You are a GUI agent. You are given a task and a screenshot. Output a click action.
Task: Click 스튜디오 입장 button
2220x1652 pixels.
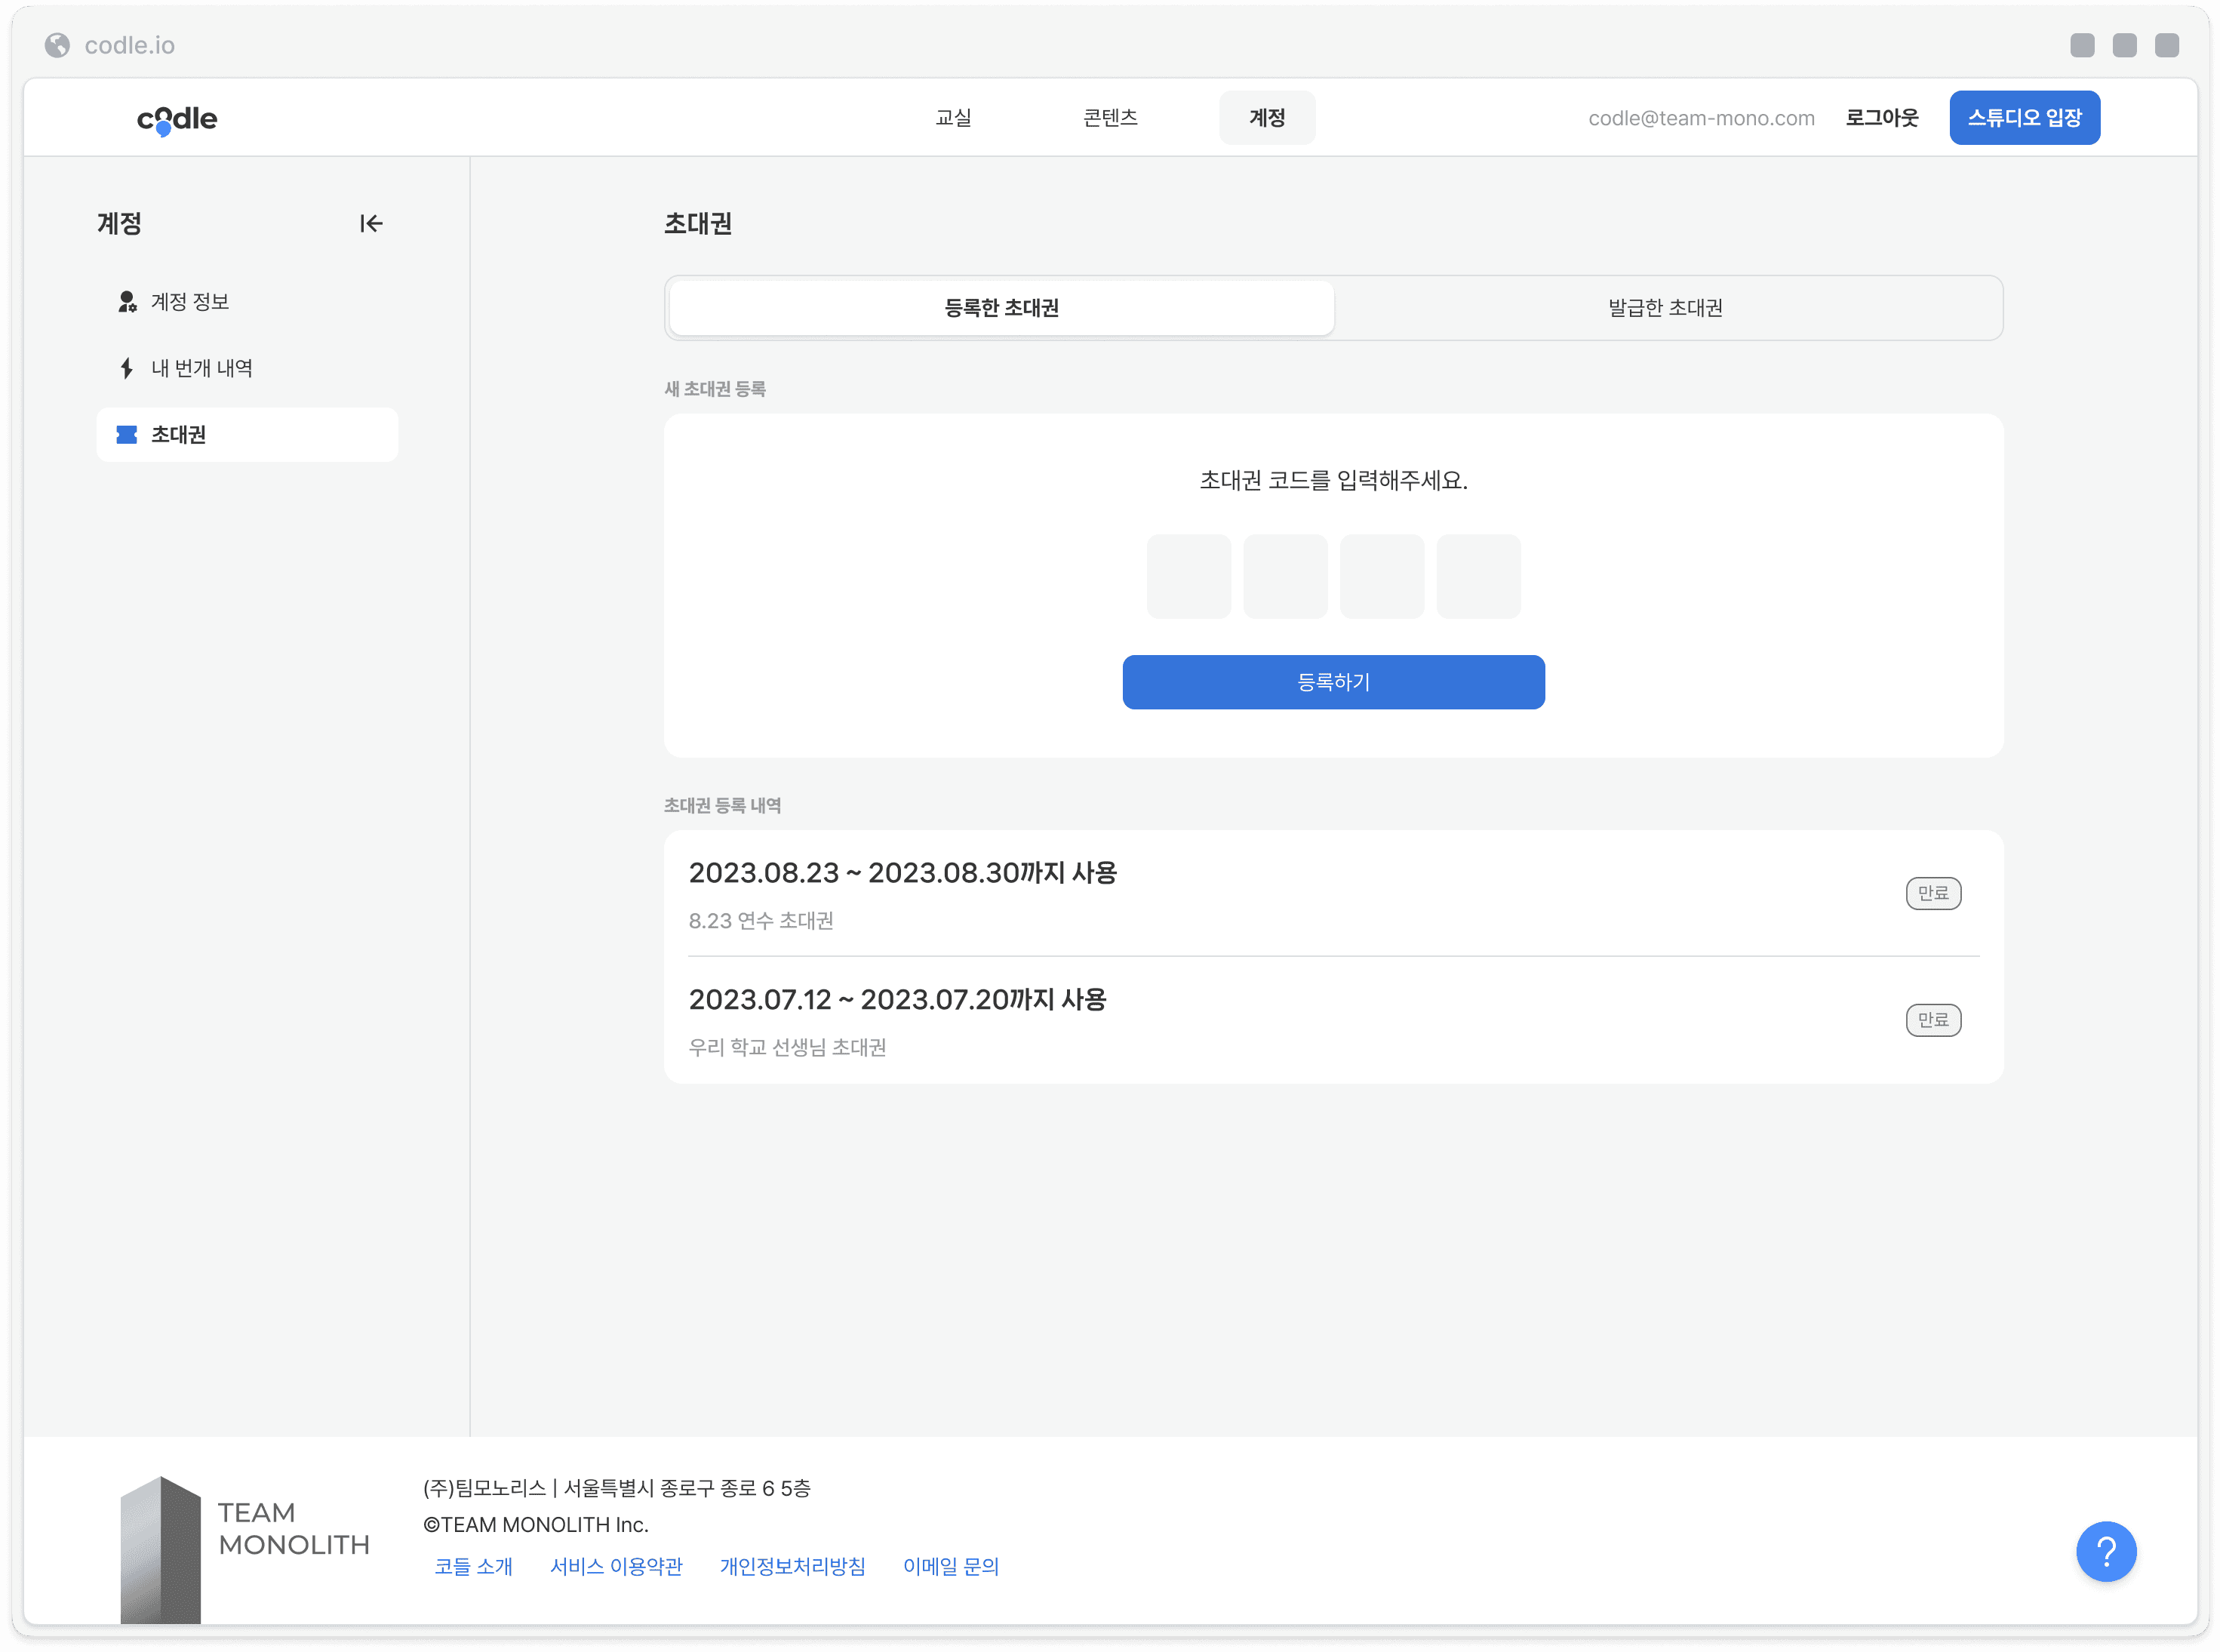click(x=2024, y=118)
